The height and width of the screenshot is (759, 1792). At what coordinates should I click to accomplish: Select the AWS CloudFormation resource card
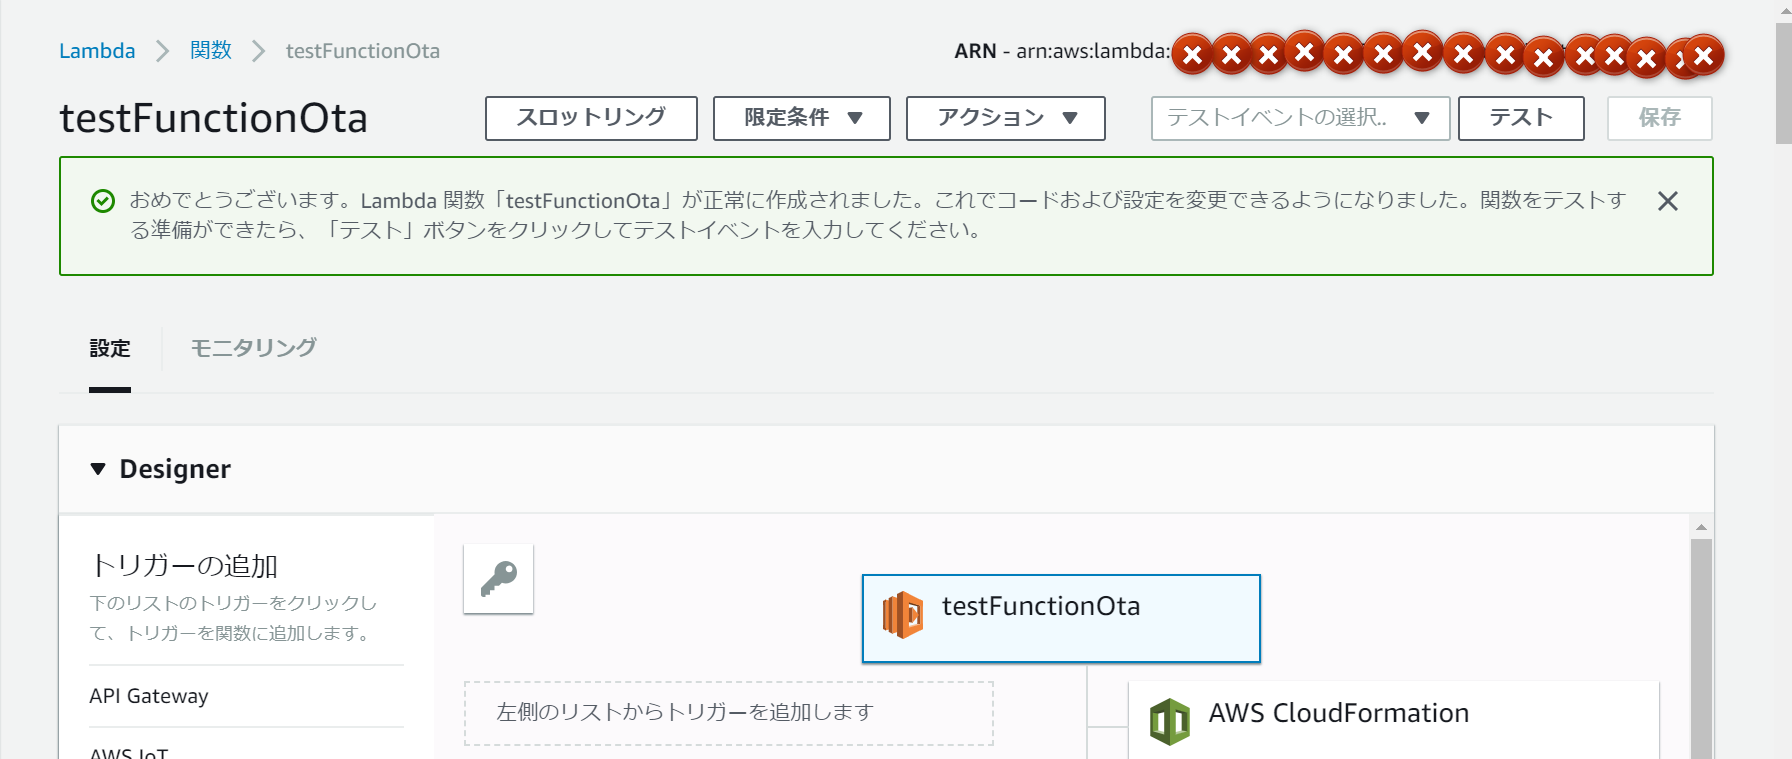(1394, 720)
